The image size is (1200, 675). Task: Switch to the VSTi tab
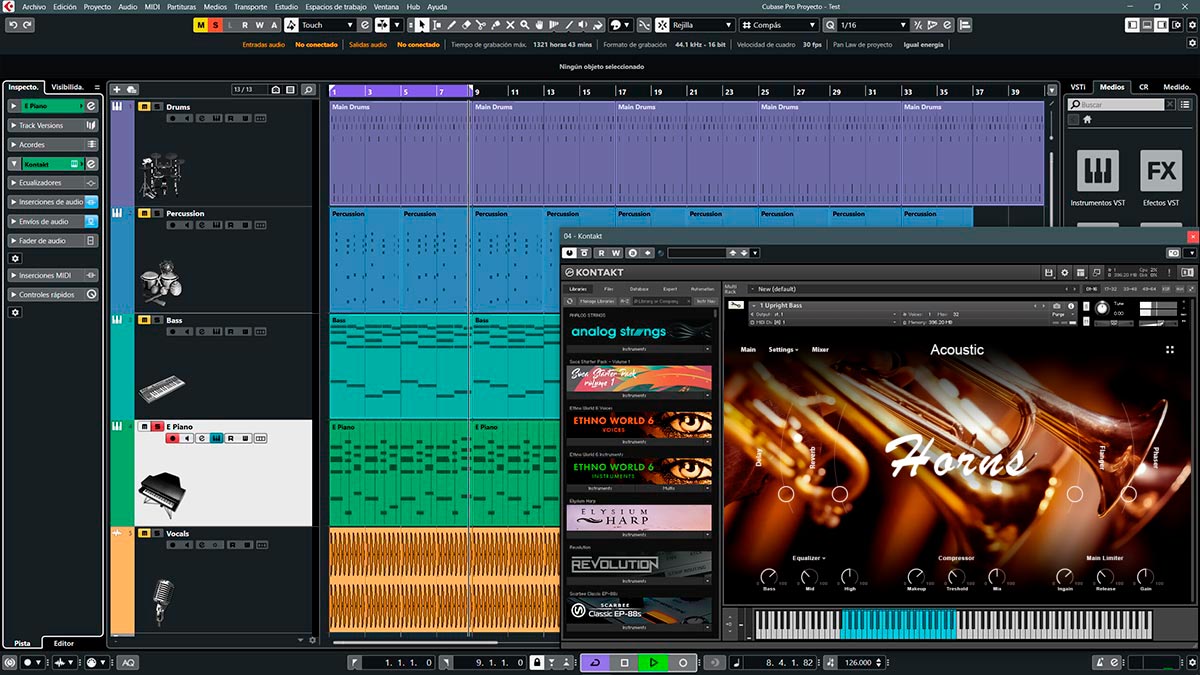click(1078, 87)
